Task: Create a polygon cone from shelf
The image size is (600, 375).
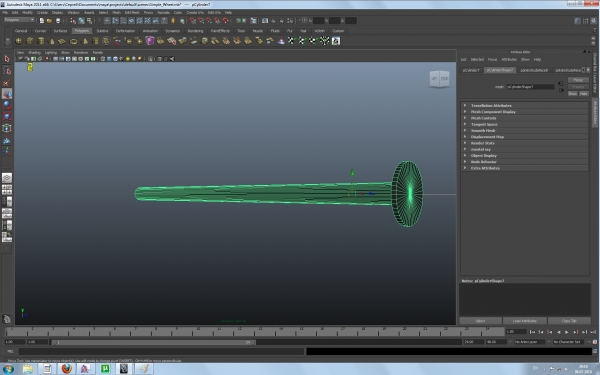Action: [x=52, y=41]
